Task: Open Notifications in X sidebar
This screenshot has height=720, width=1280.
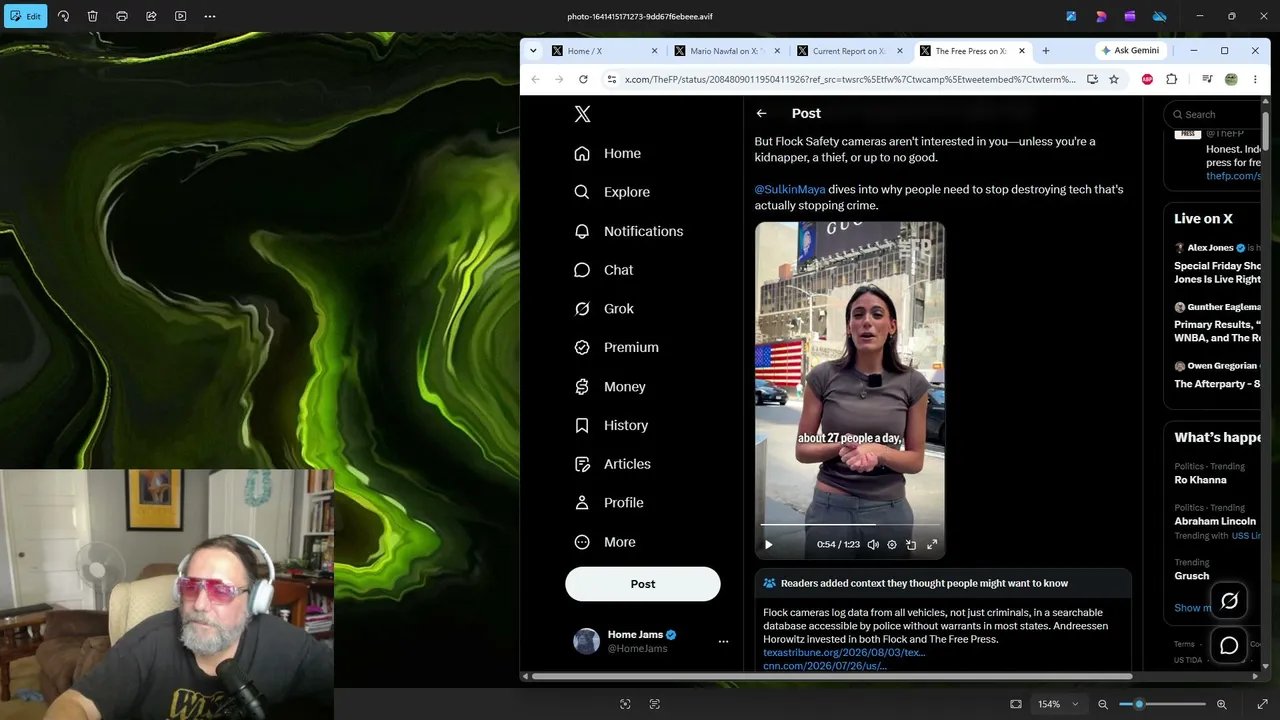Action: coord(629,231)
